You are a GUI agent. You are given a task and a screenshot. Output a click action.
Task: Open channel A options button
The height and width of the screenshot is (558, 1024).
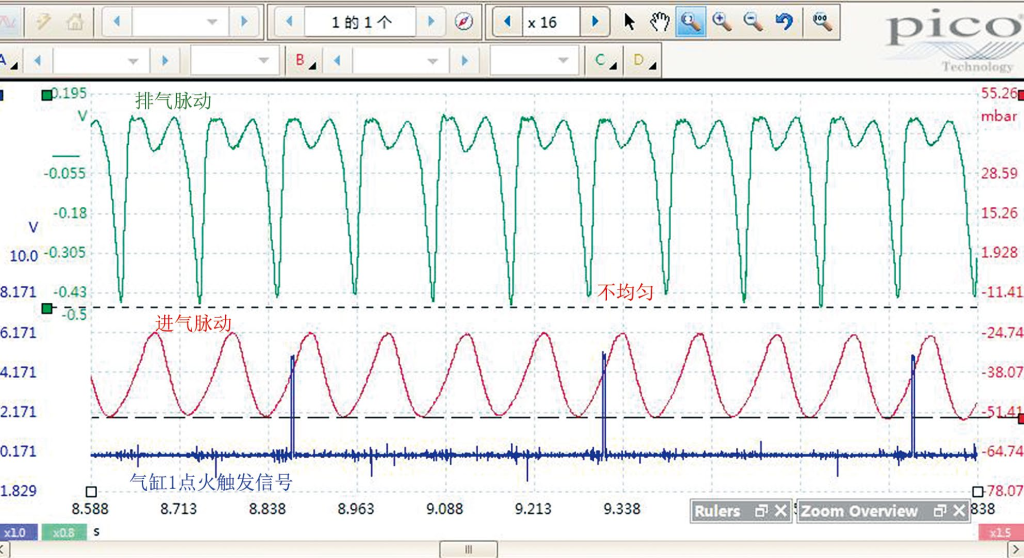8,61
